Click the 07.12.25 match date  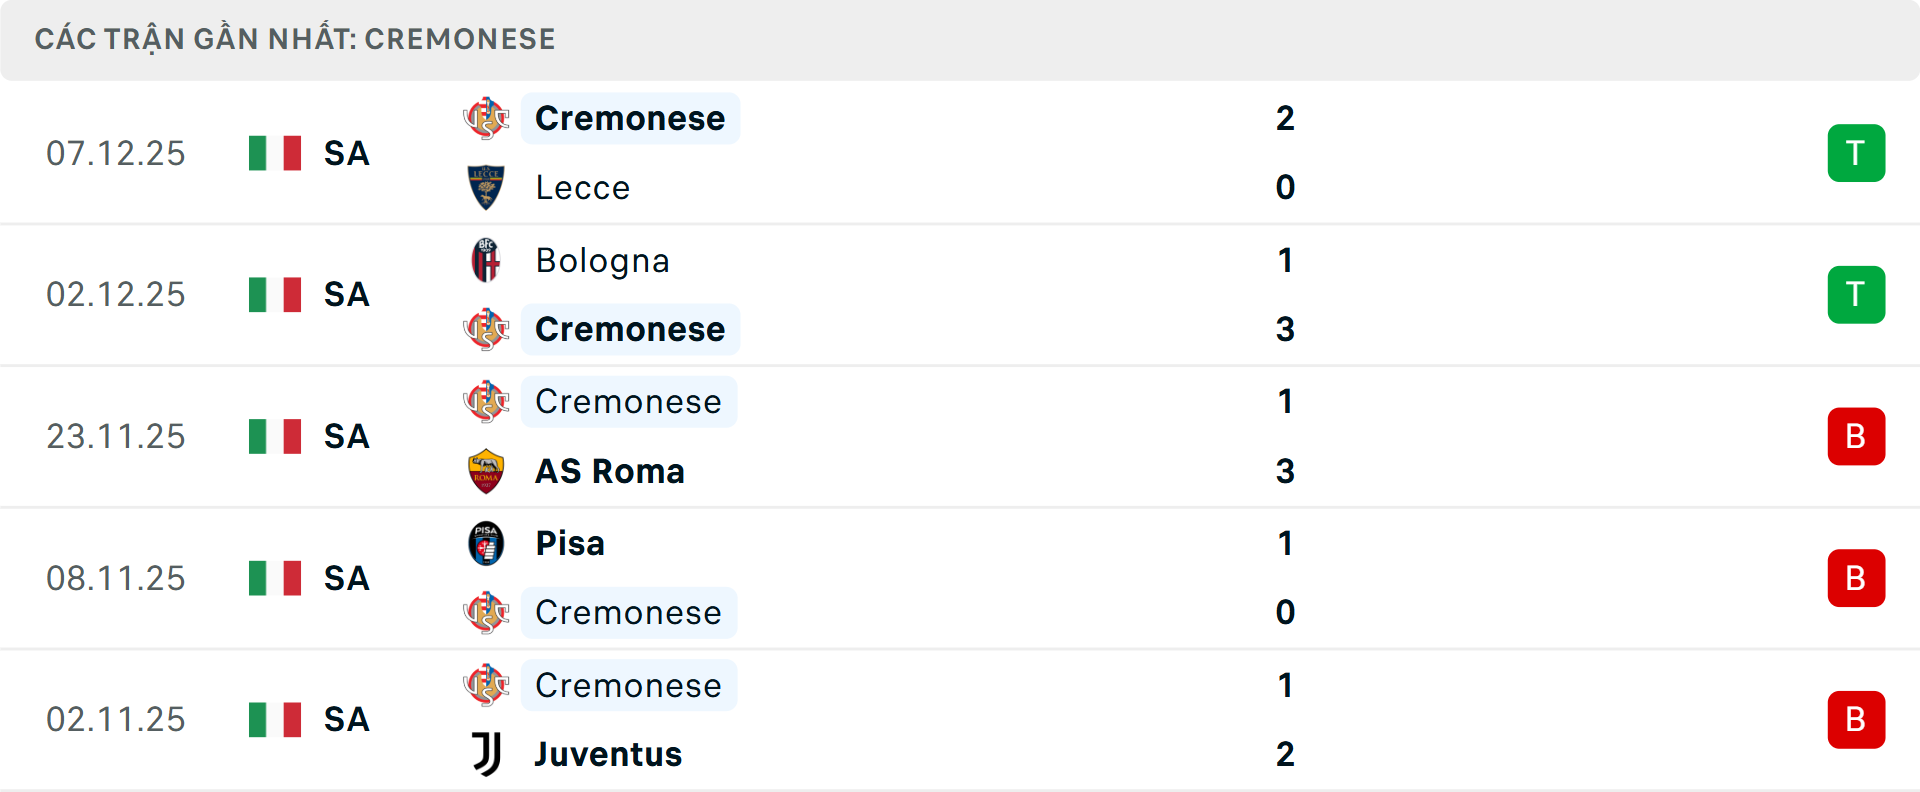[116, 153]
